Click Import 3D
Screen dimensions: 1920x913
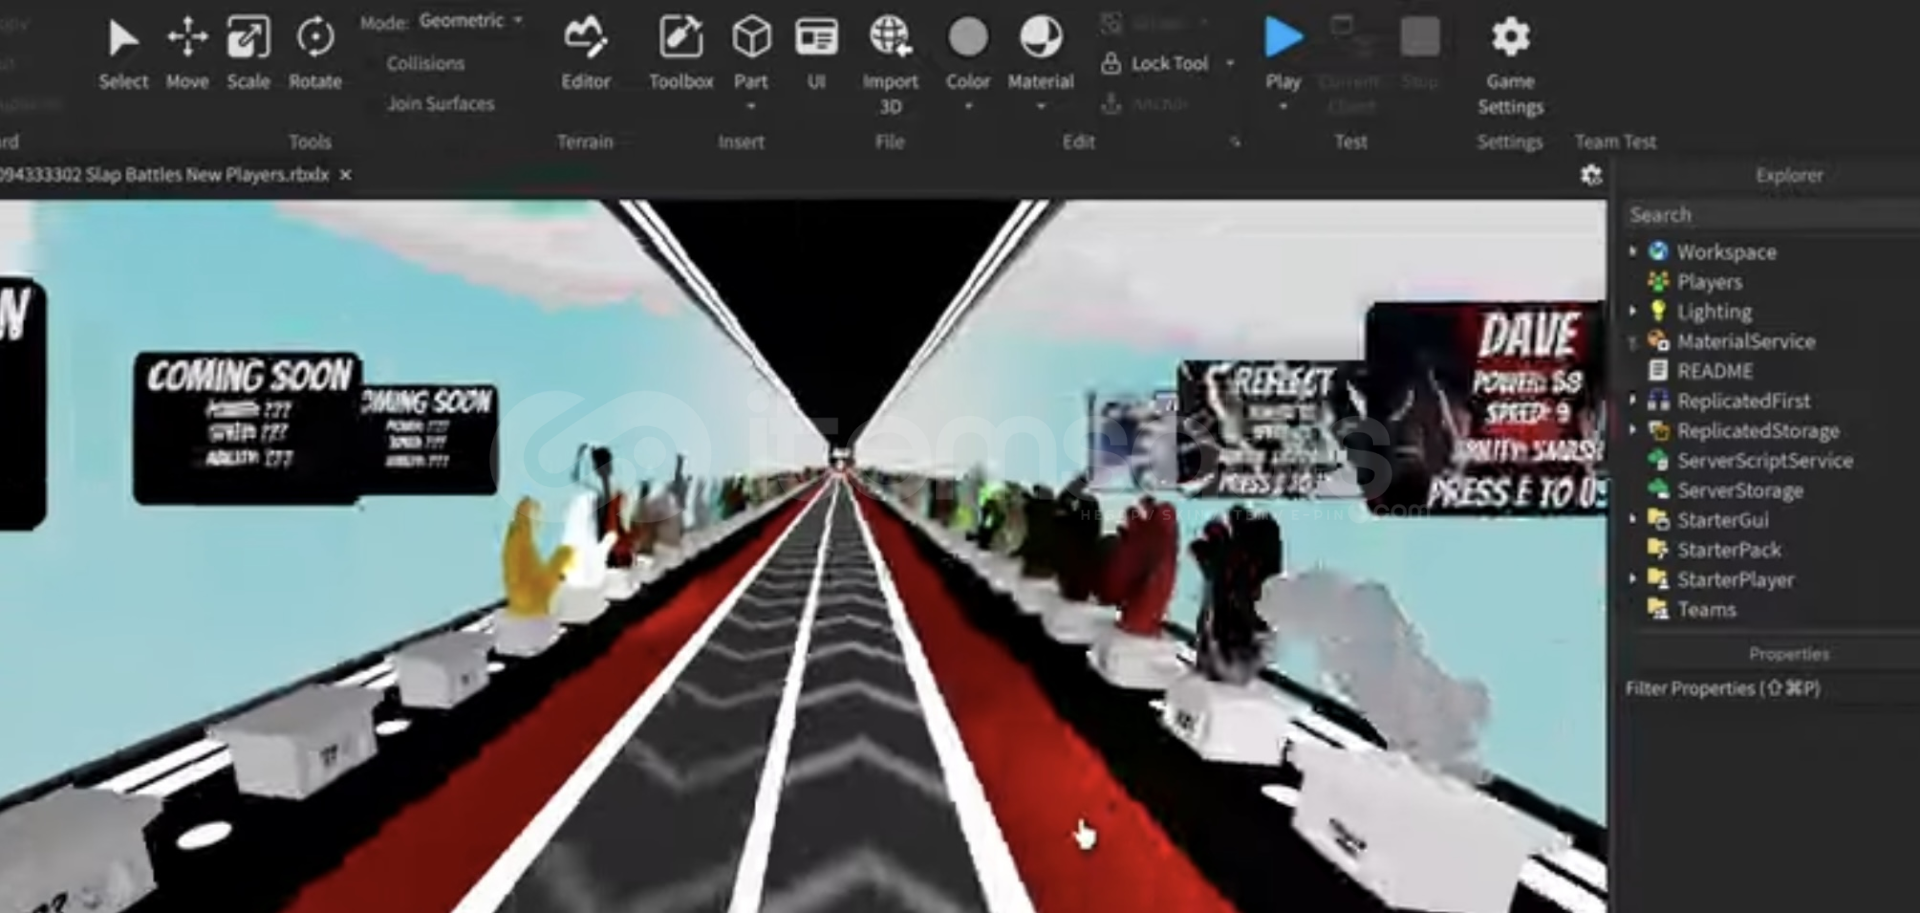[890, 64]
